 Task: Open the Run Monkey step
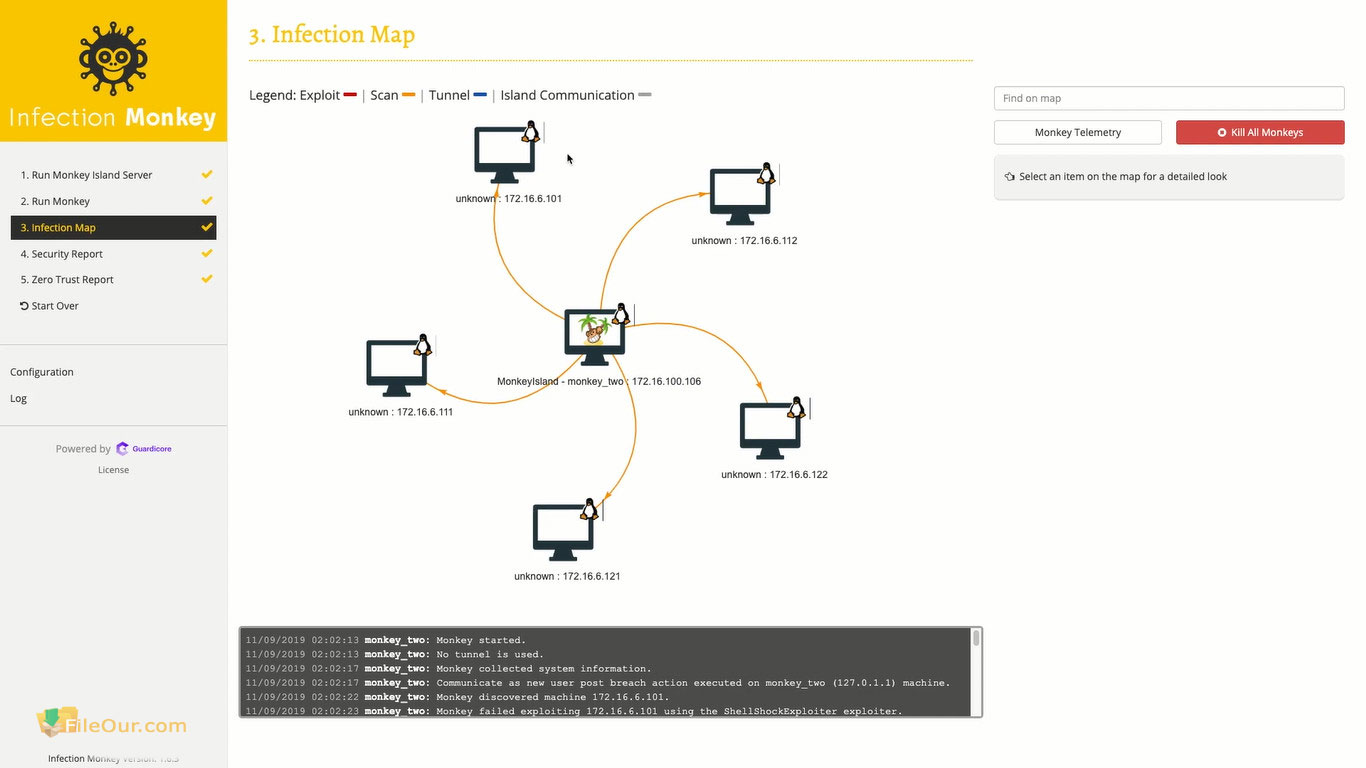113,201
